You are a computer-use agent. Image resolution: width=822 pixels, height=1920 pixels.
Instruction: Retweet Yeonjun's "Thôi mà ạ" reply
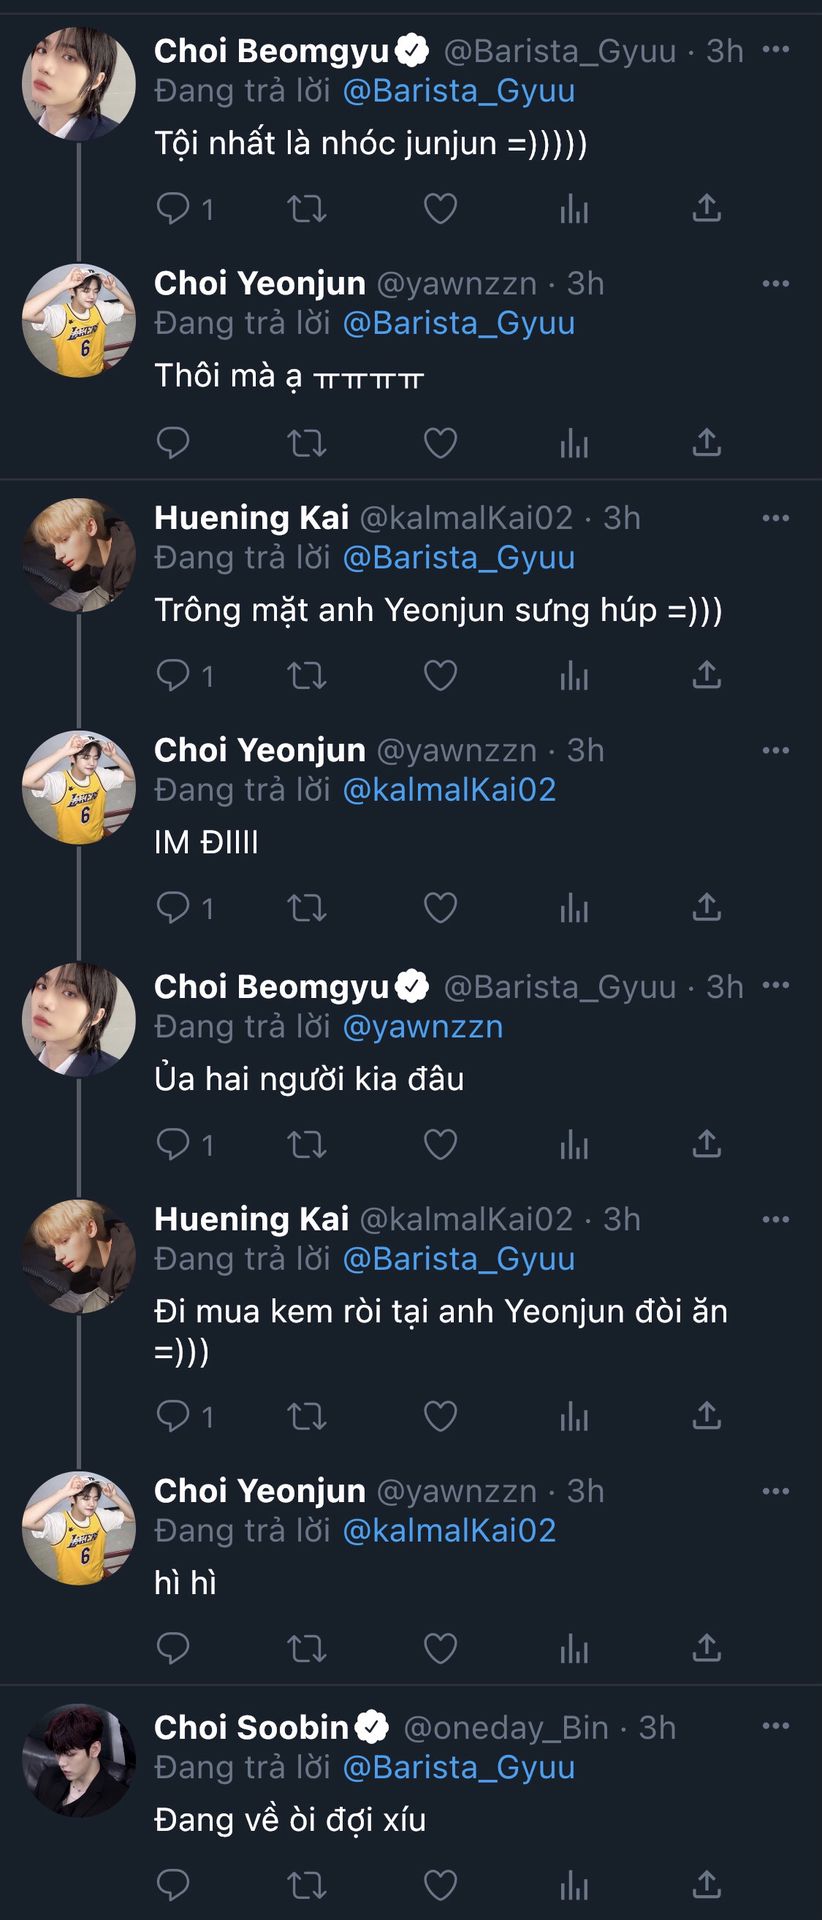(x=307, y=442)
